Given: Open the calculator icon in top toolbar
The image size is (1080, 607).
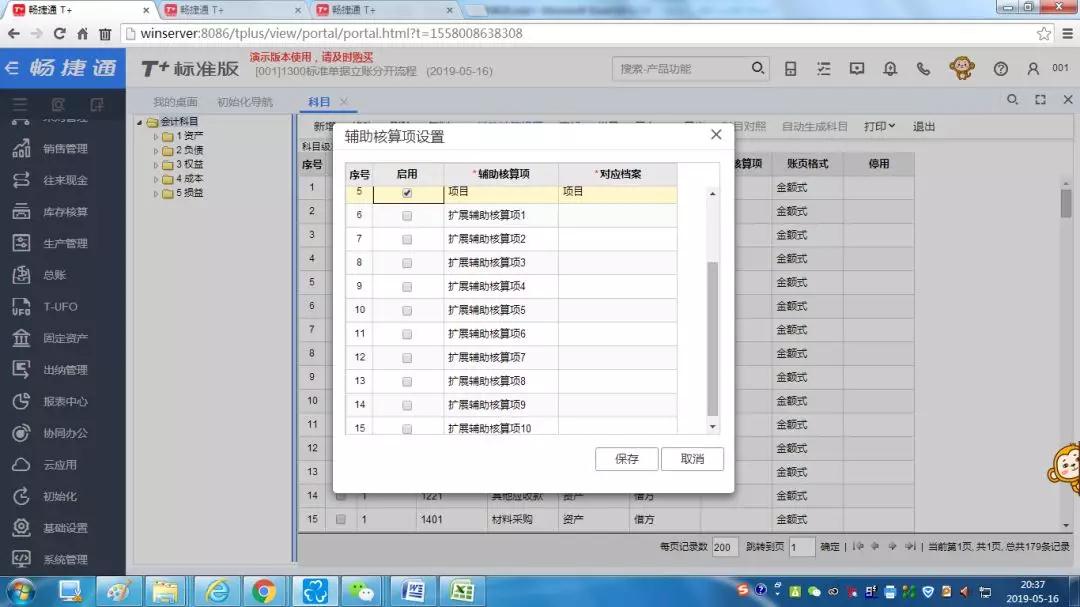Looking at the screenshot, I should click(x=791, y=69).
